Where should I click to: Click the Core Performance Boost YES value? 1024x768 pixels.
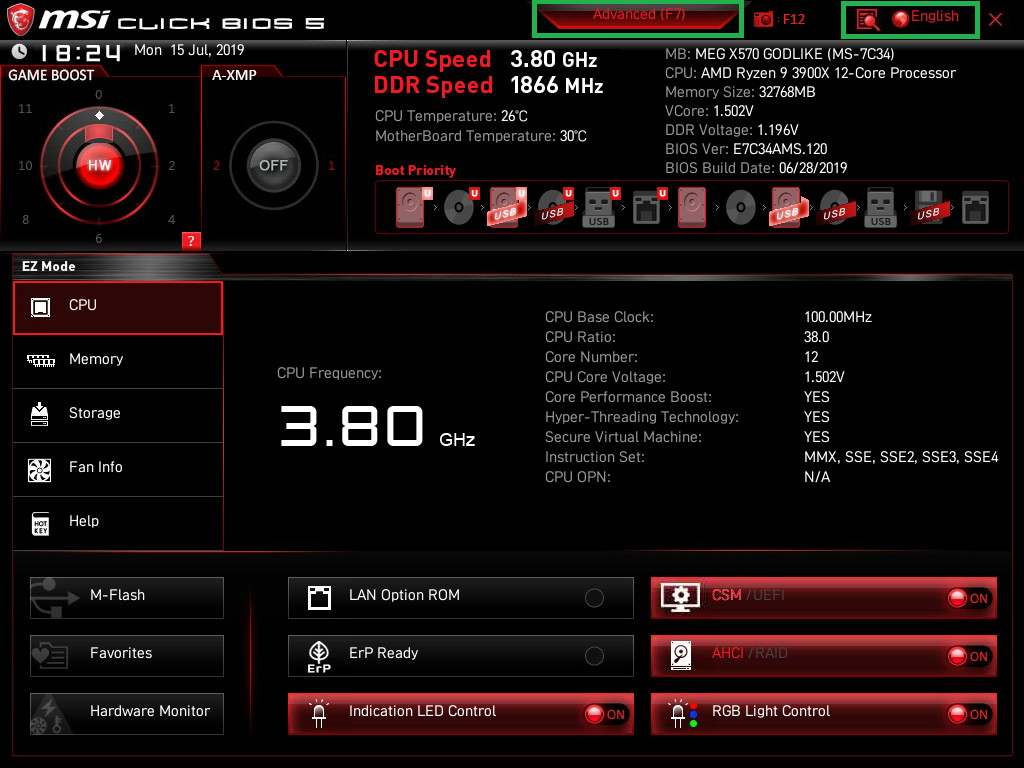(817, 397)
